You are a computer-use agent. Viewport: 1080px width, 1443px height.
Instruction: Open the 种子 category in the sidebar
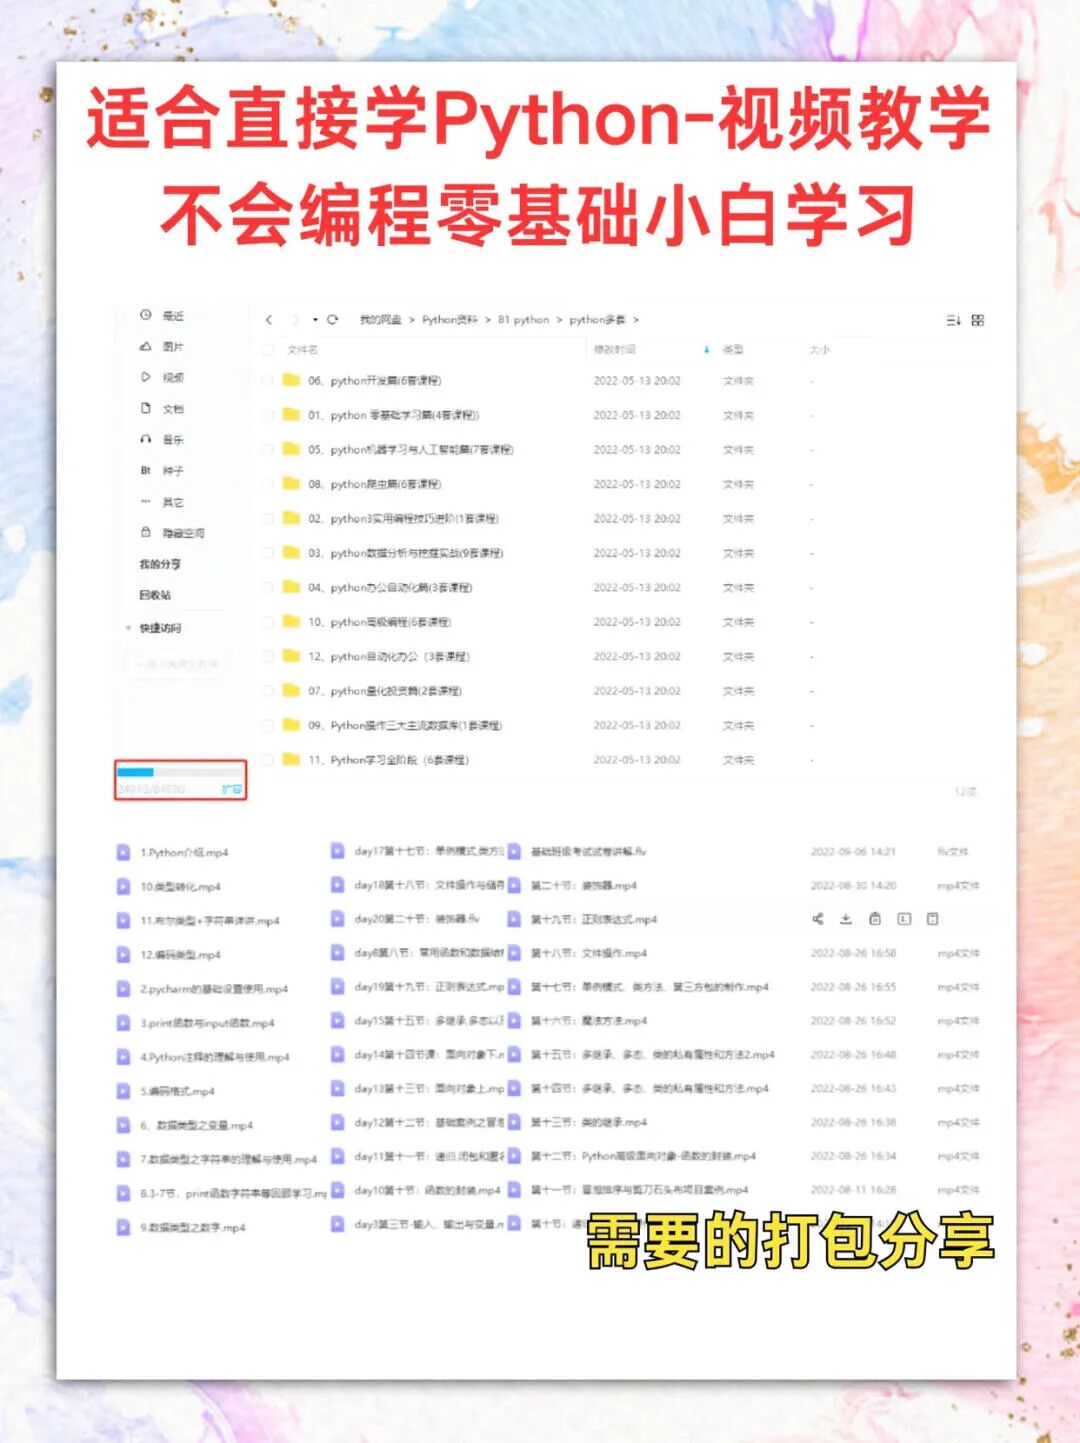(173, 470)
